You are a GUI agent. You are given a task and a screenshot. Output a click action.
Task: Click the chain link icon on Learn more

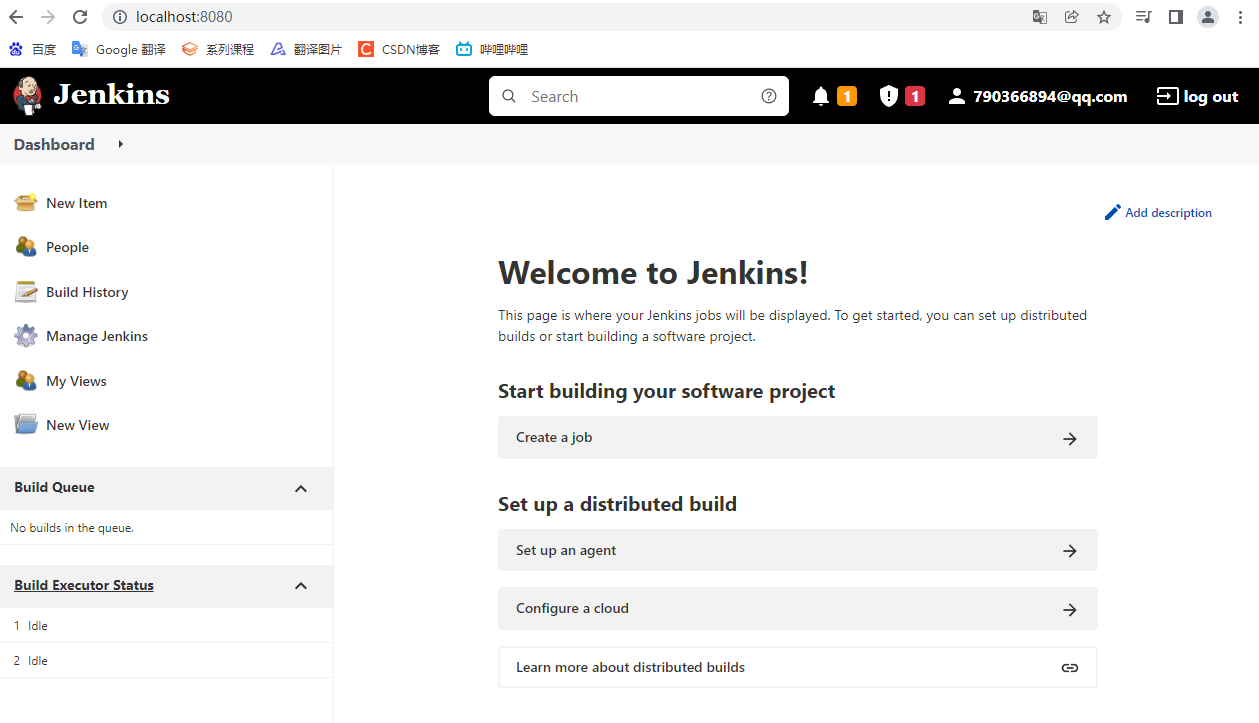click(x=1070, y=668)
